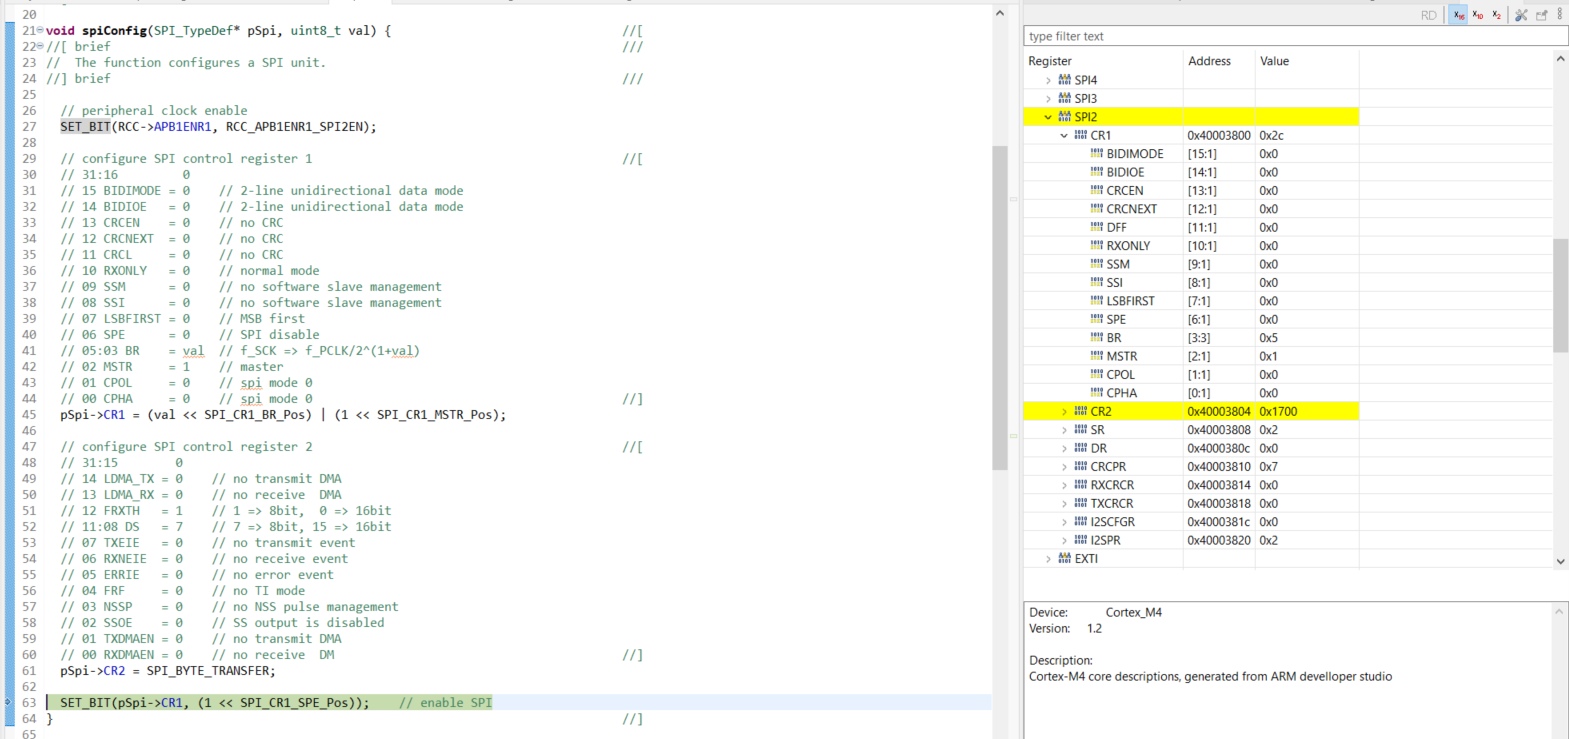Image resolution: width=1569 pixels, height=739 pixels.
Task: Expand the RXCRCR register node
Action: click(1064, 485)
